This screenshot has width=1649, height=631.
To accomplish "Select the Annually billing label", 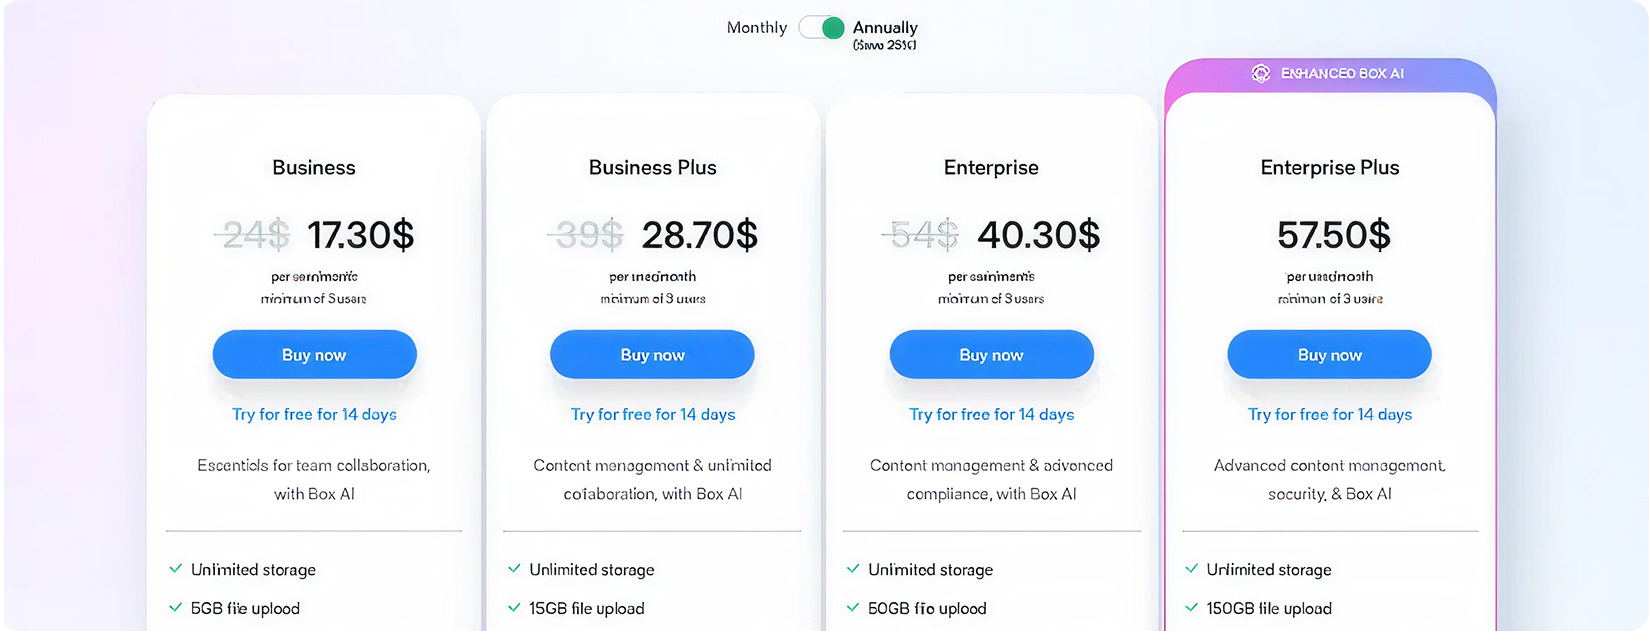I will (884, 28).
